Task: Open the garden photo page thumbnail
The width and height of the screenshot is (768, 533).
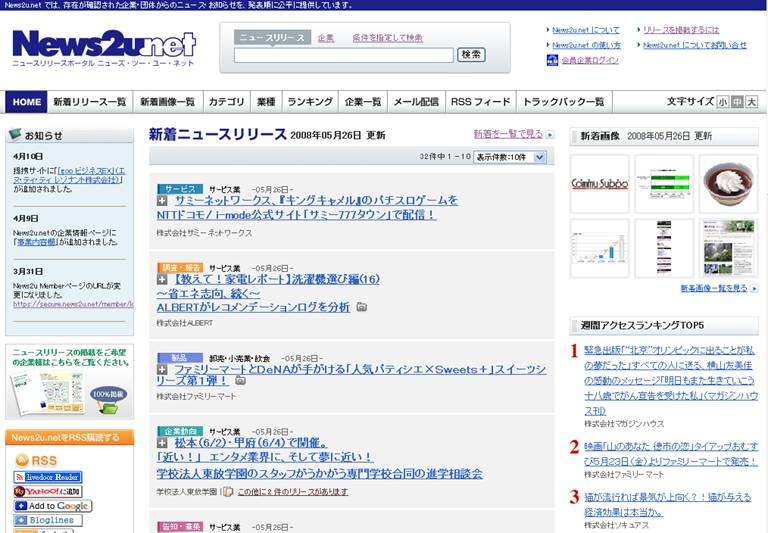Action: (728, 248)
